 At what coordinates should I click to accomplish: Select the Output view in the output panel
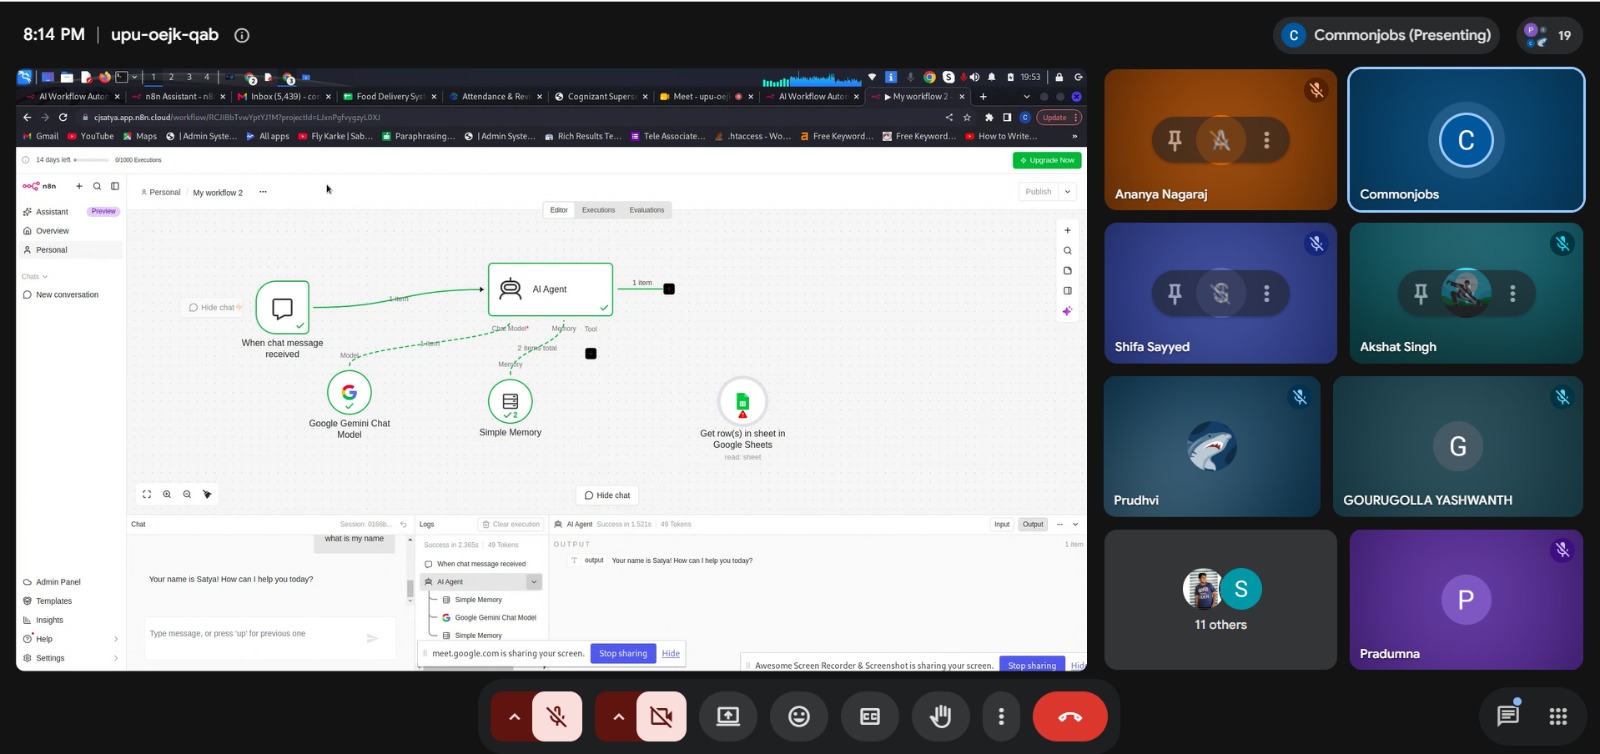[x=1033, y=524]
